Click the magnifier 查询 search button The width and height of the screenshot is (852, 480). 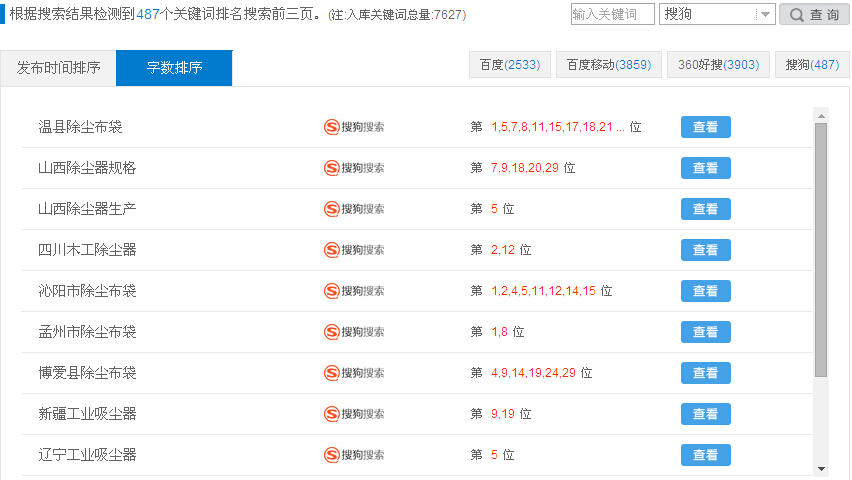[x=814, y=14]
